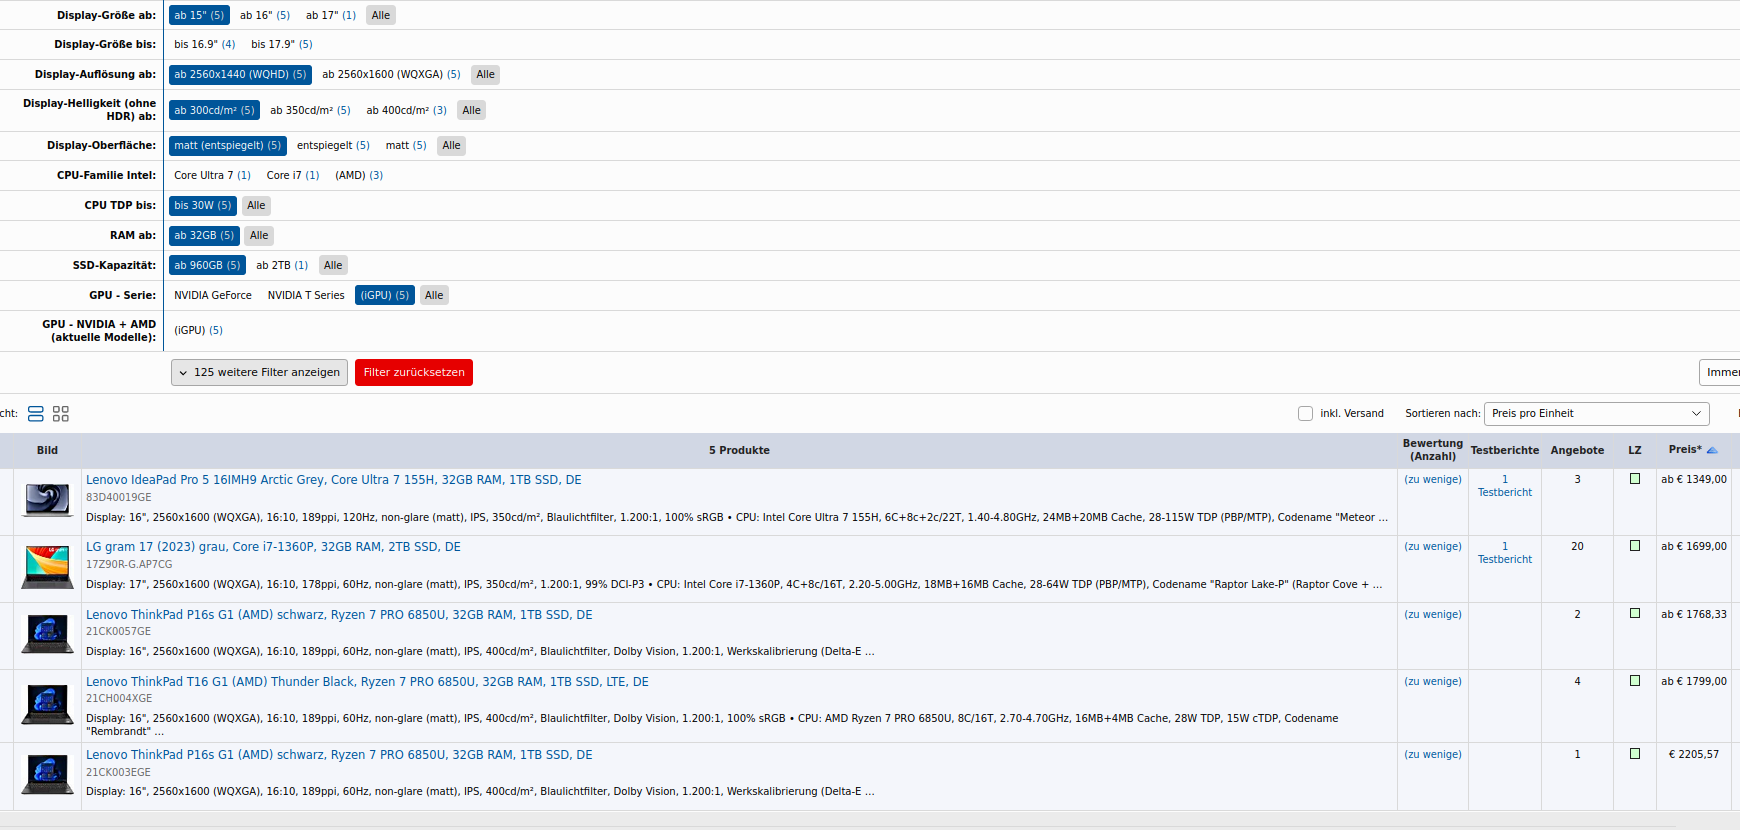Select ab 400cd/m² brightness filter
This screenshot has height=830, width=1740.
click(x=407, y=110)
